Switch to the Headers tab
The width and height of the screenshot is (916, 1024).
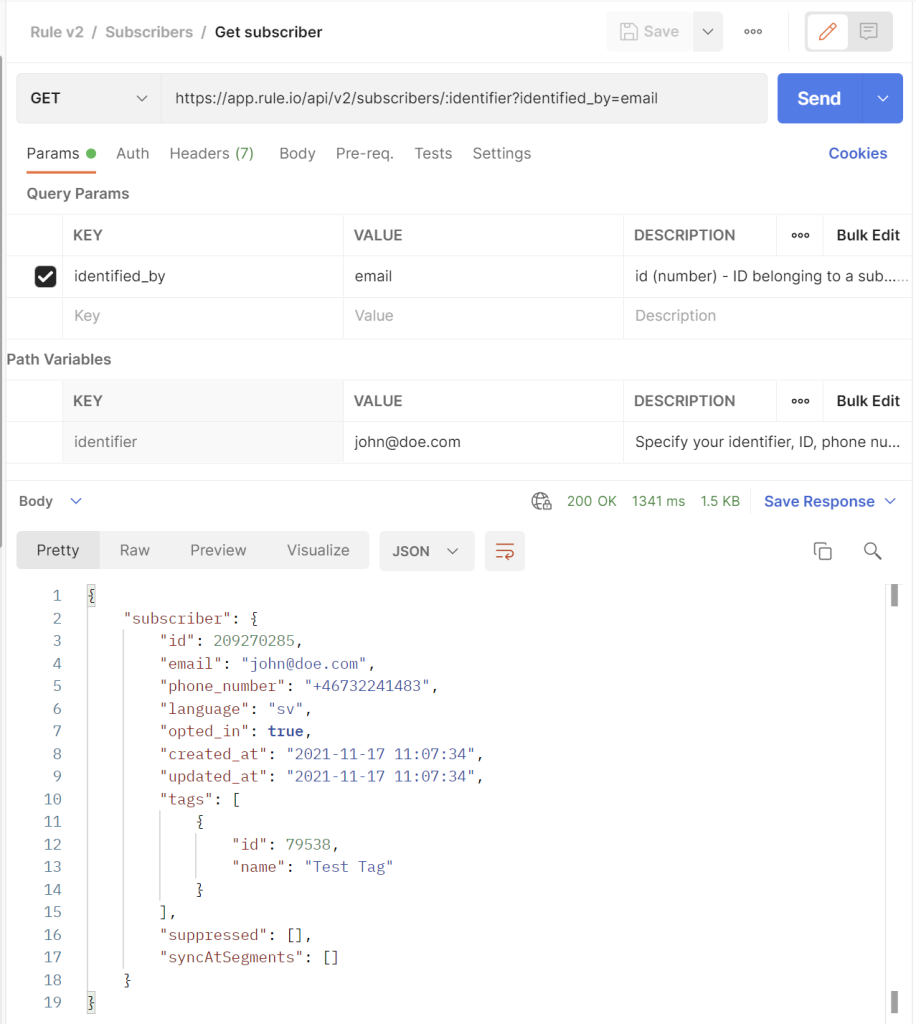211,153
